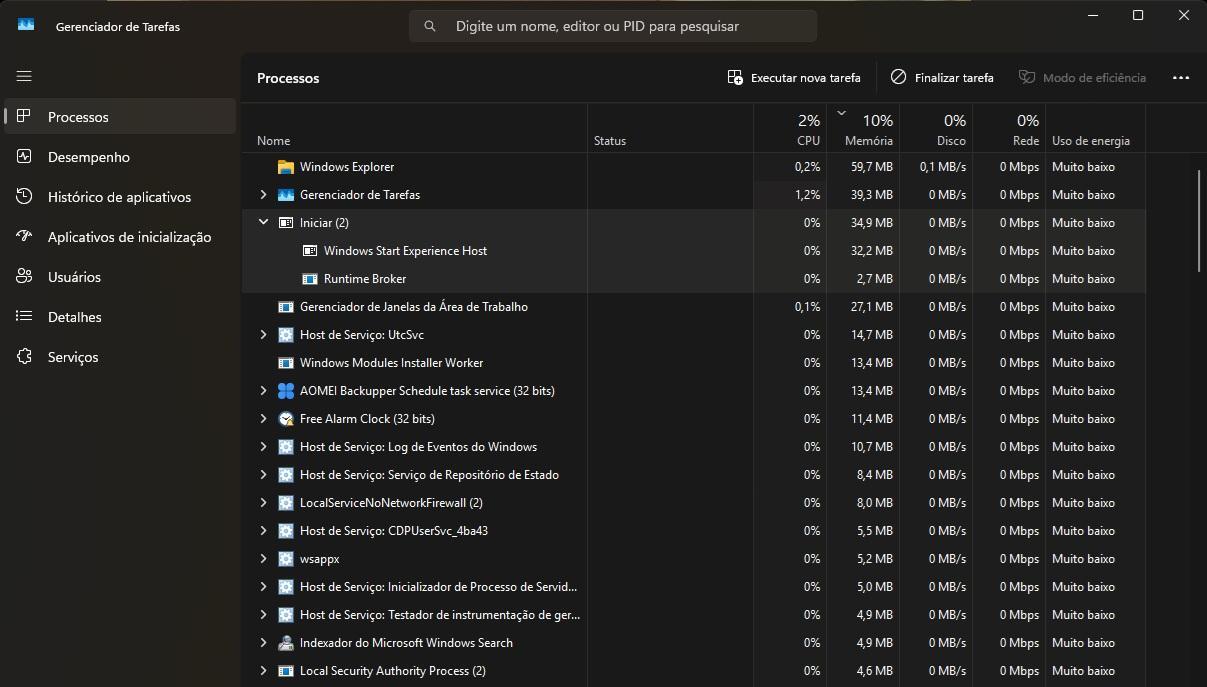Click the Free Alarm Clock icon
The image size is (1207, 687).
(286, 419)
